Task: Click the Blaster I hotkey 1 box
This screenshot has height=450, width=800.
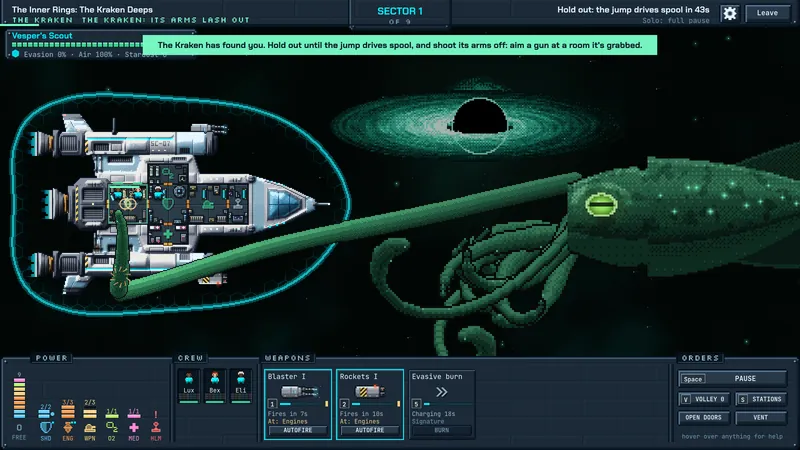Action: pyautogui.click(x=272, y=404)
